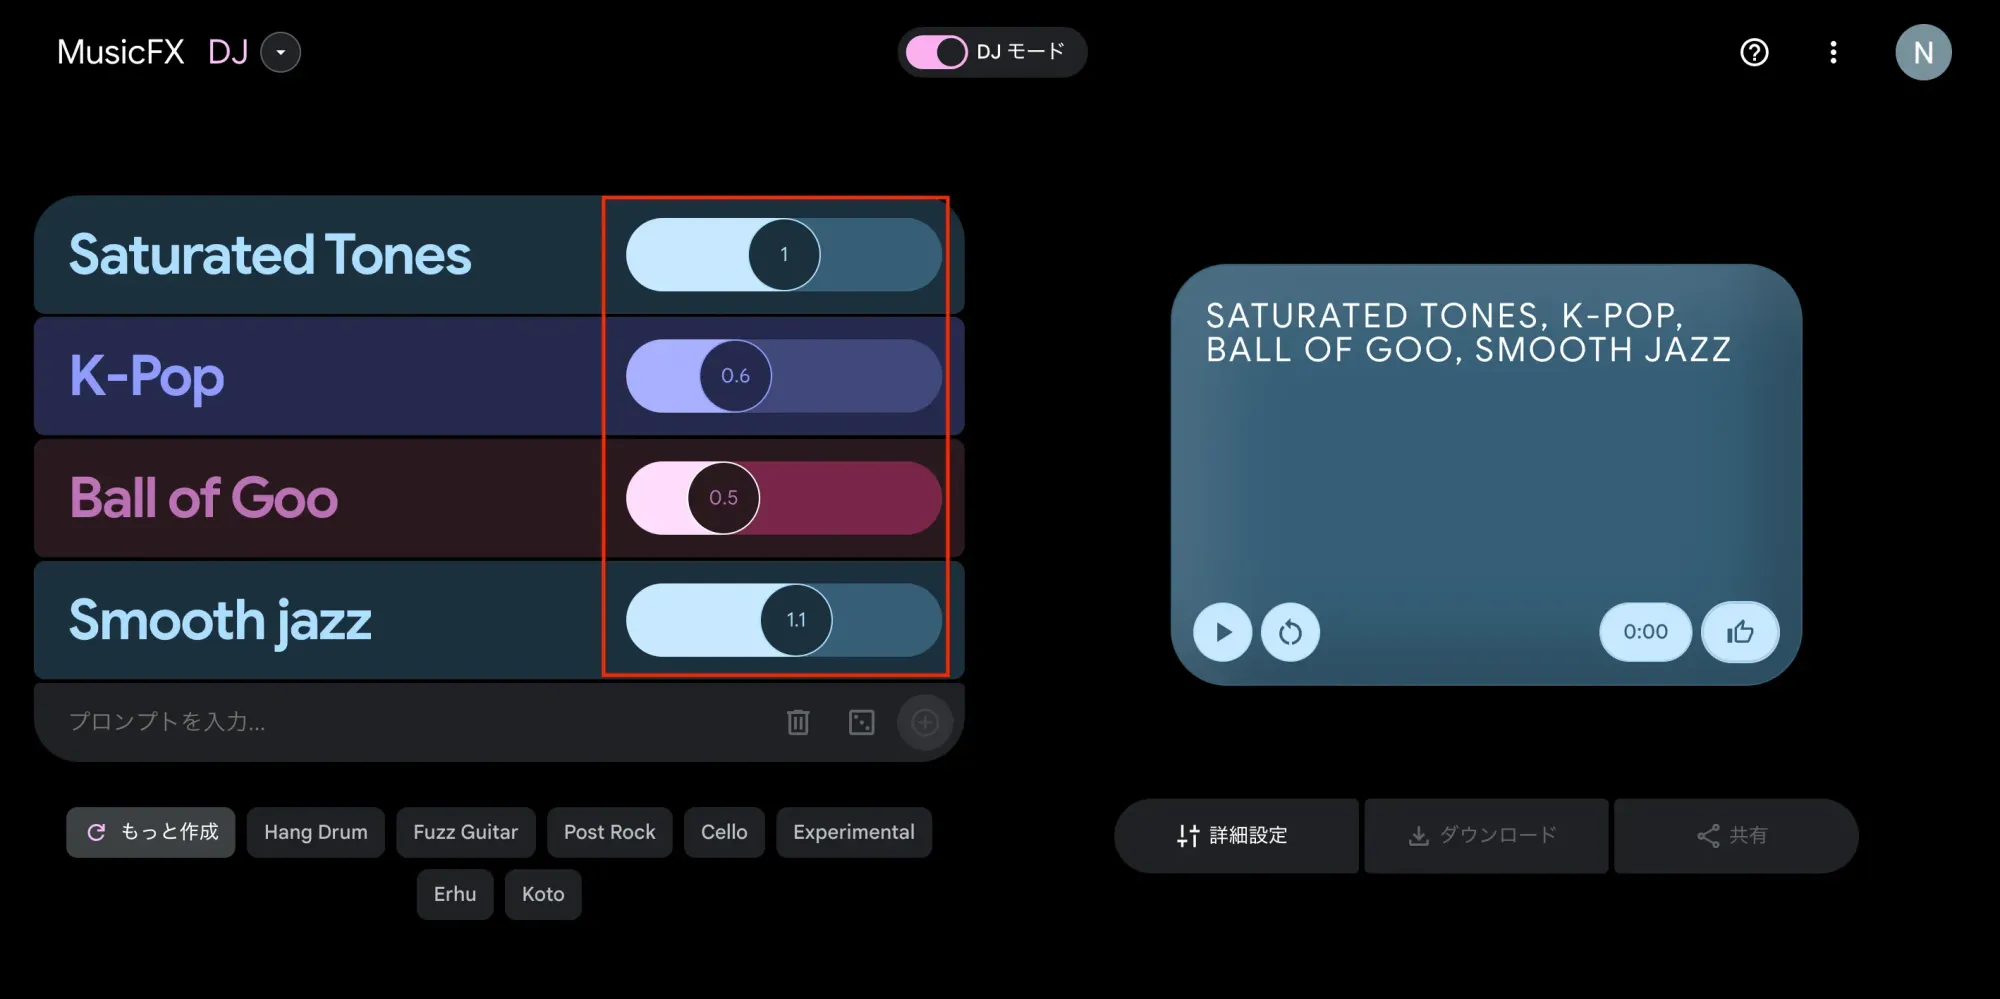
Task: Adjust the Ball of Goo weight slider
Action: pyautogui.click(x=784, y=498)
